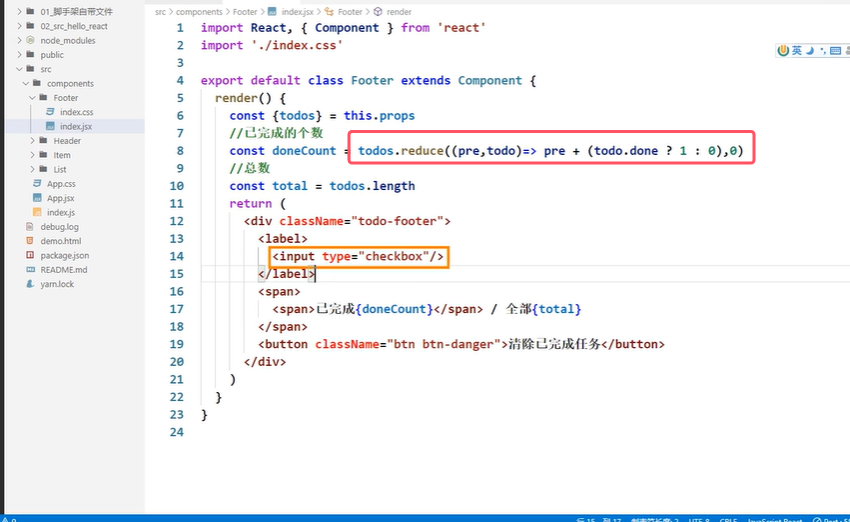Click the demo.html HTML icon
Screen dimensions: 850x522
click(x=30, y=241)
